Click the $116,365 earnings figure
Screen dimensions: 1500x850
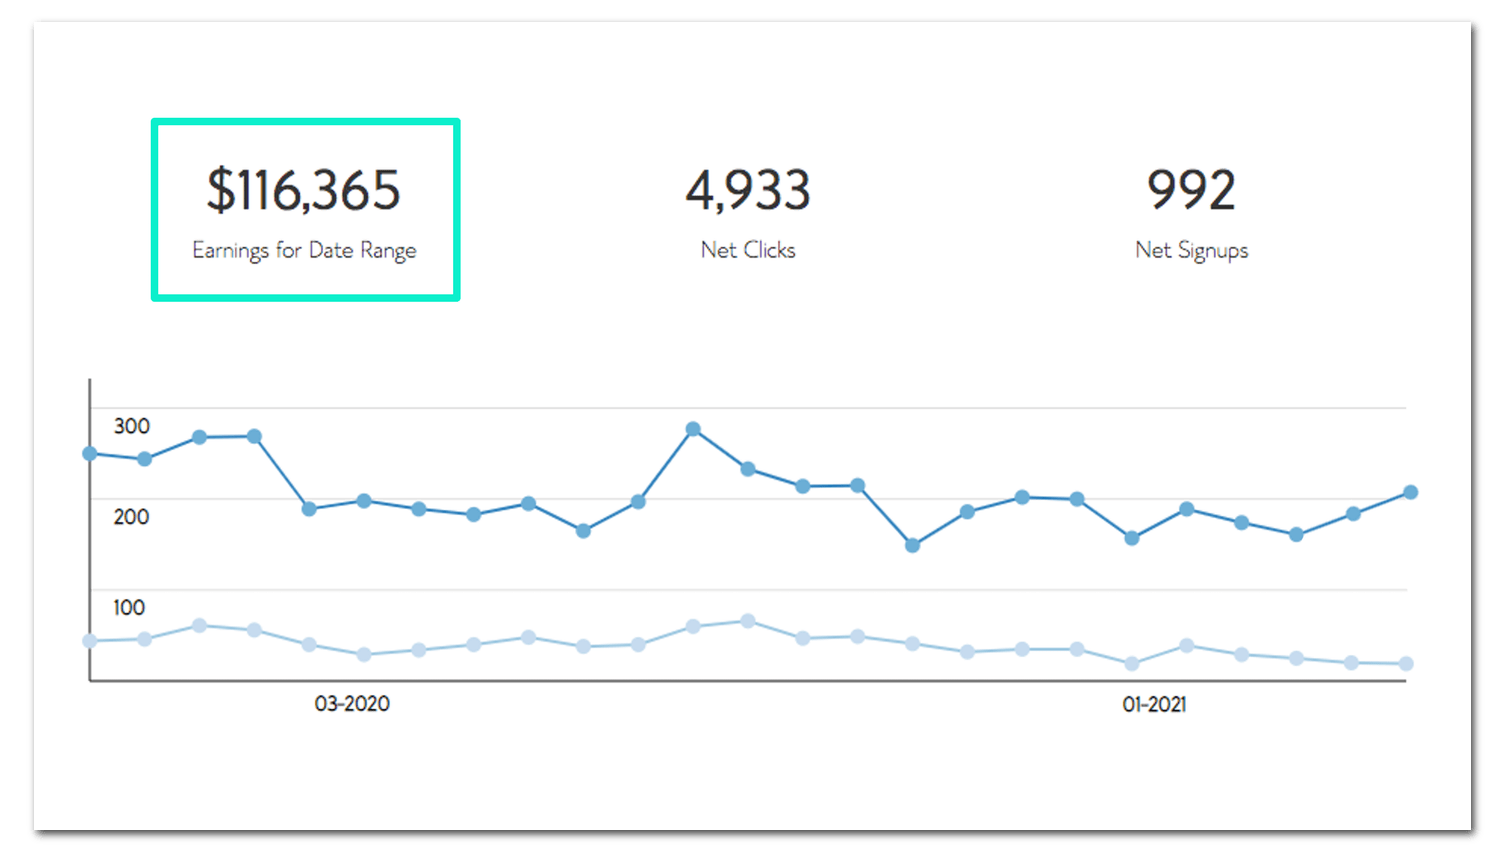(x=303, y=190)
